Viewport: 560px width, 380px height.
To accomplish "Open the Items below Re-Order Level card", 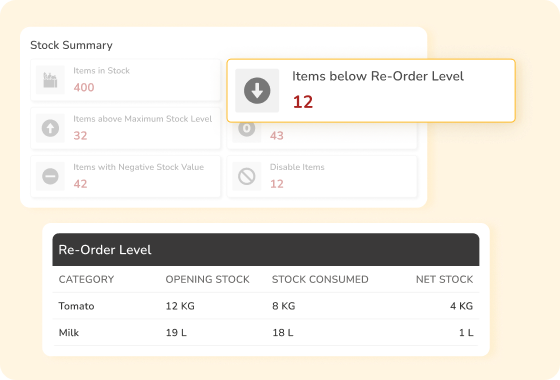I will [371, 91].
